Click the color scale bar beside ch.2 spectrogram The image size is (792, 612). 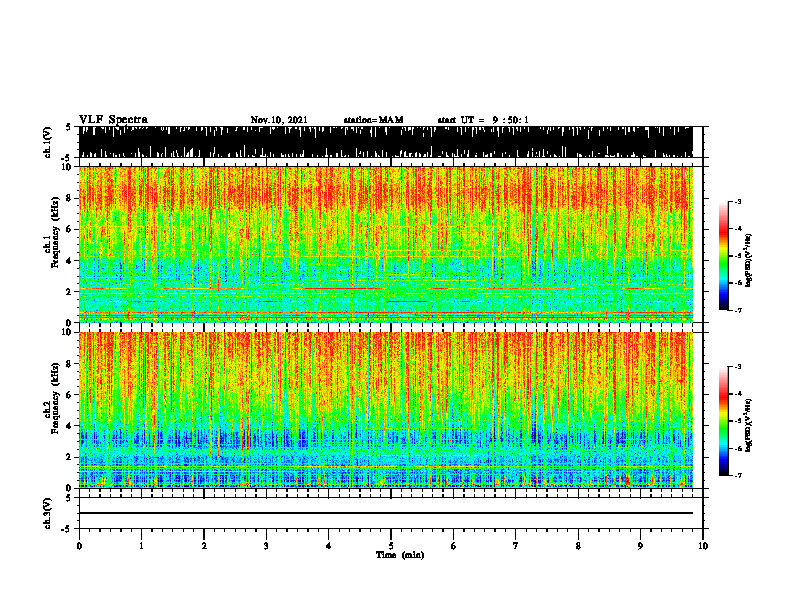[724, 421]
